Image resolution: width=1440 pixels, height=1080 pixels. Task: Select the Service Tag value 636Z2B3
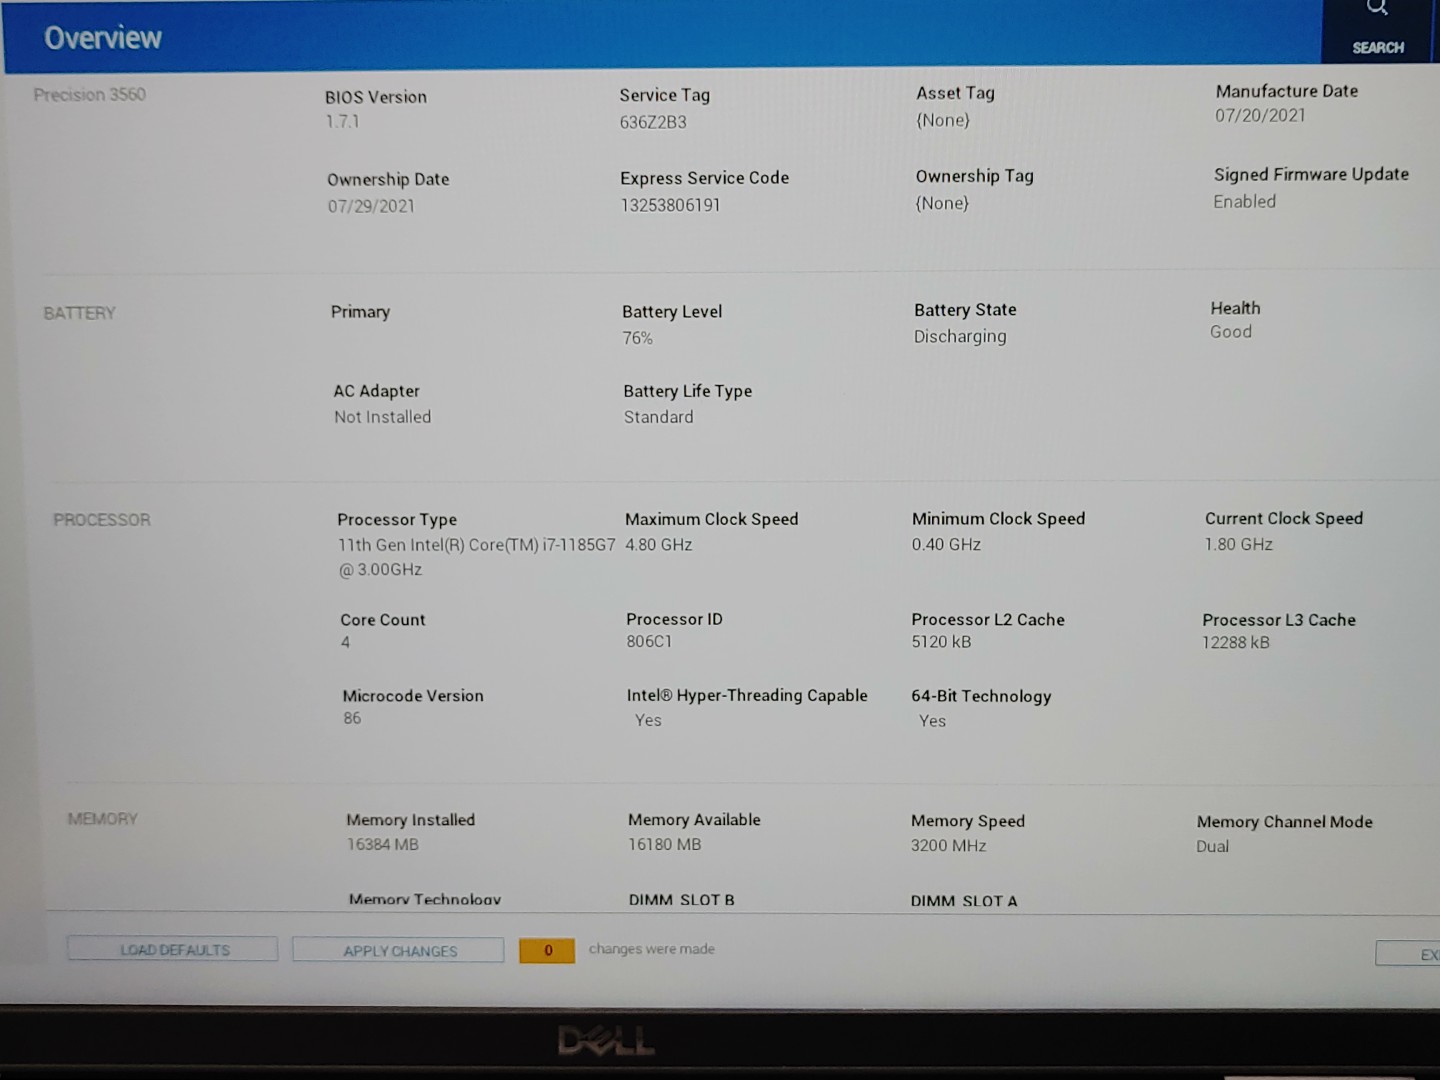pyautogui.click(x=652, y=122)
